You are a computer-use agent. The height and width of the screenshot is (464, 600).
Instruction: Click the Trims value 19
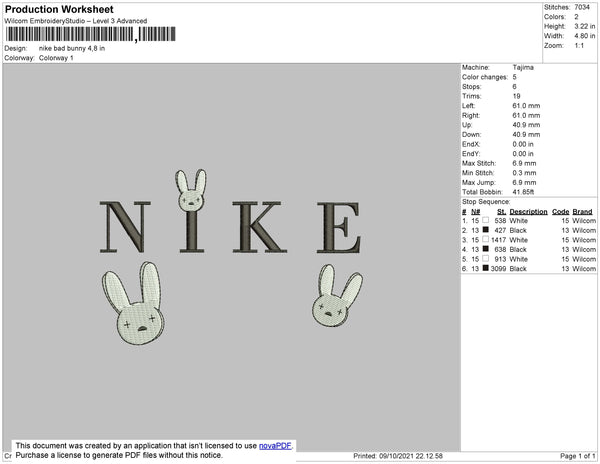(x=516, y=96)
